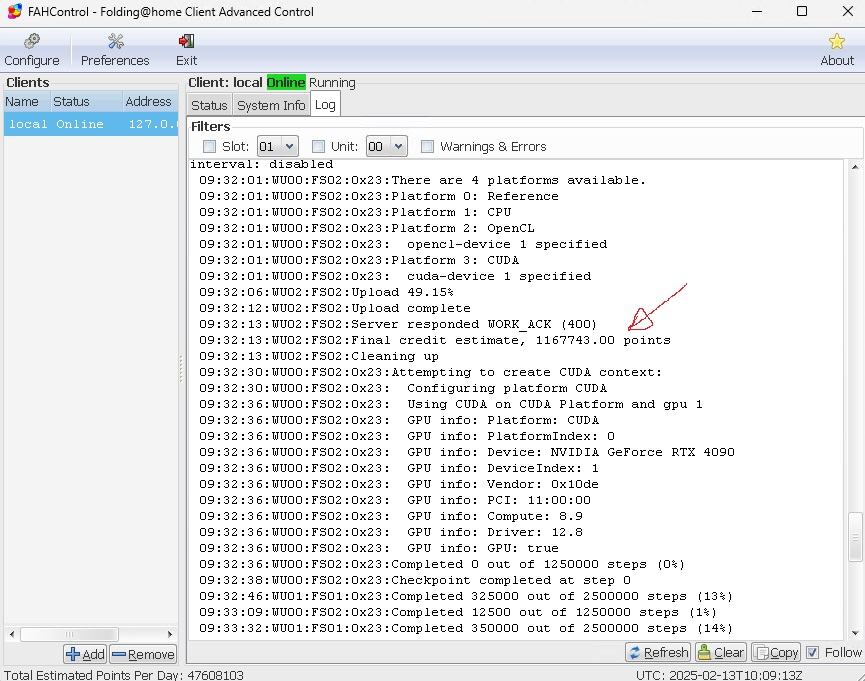Click the 'Final credit estimate, 1167743.00 points' line
The image size is (865, 681).
(x=435, y=340)
